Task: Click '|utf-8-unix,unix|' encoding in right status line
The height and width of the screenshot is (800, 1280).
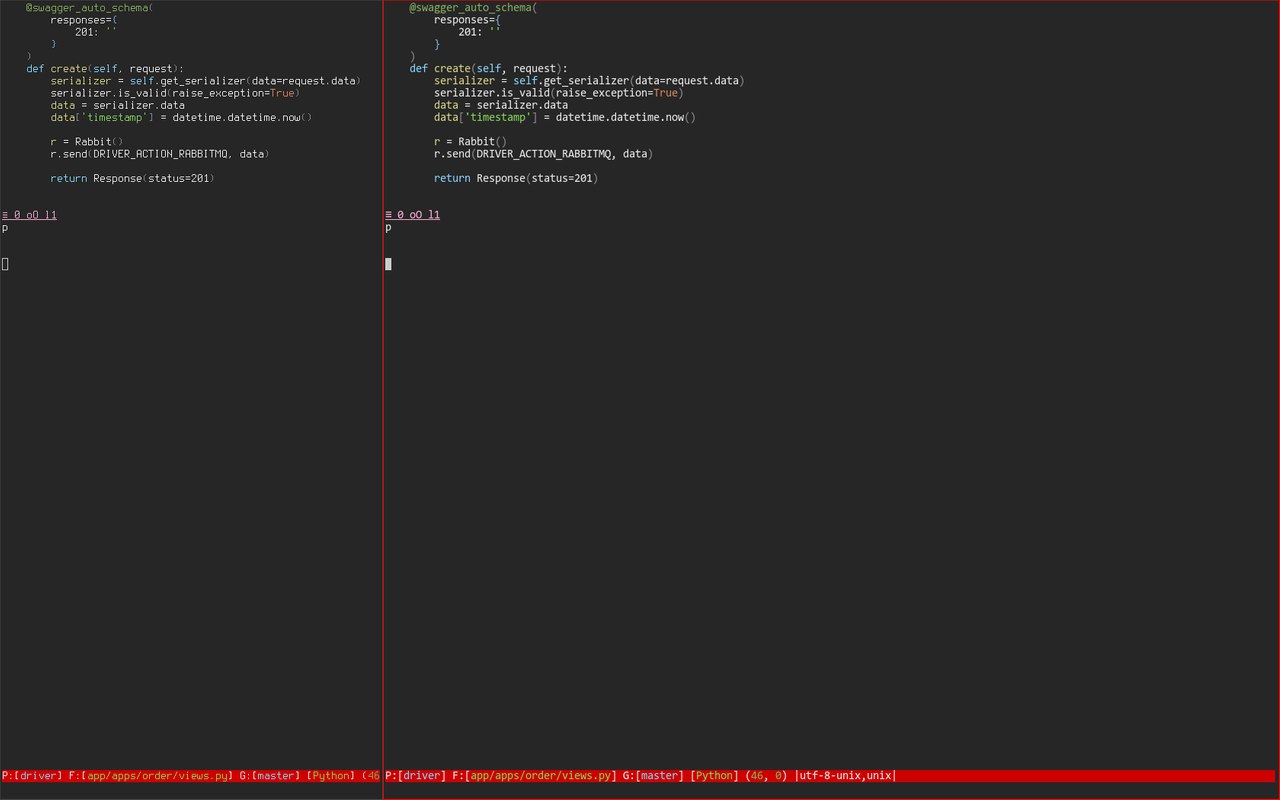Action: 845,776
